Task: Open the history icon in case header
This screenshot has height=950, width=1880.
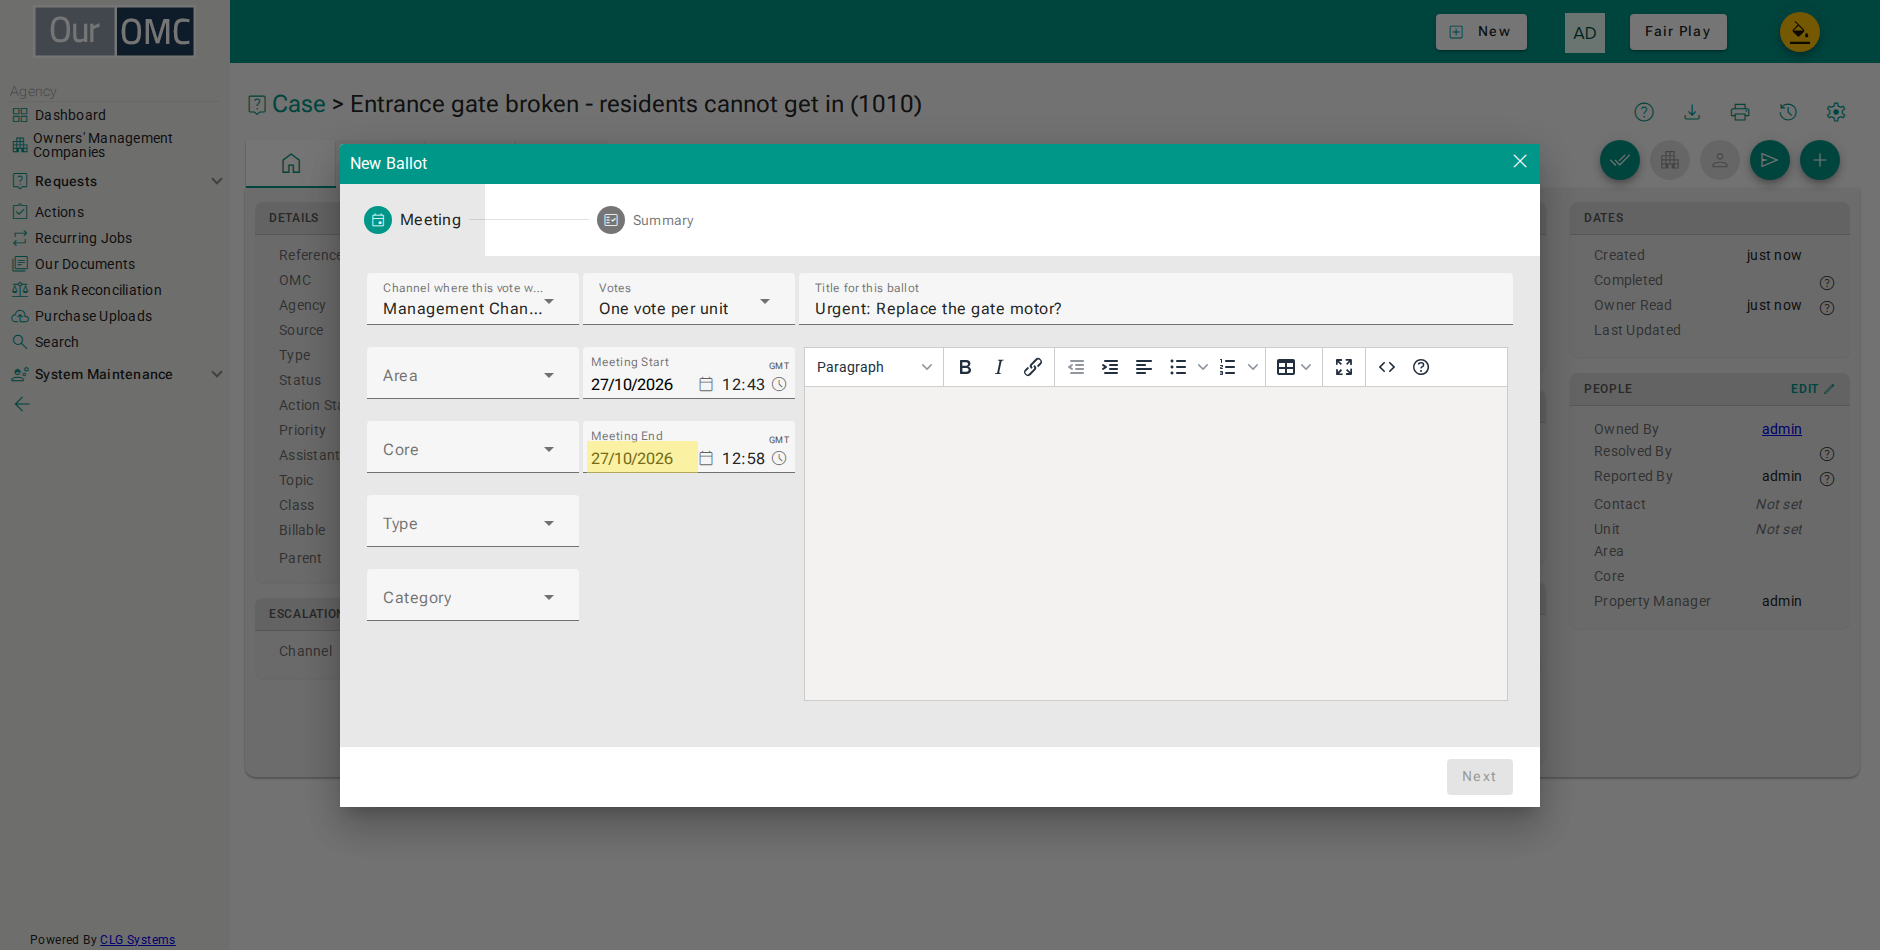Action: coord(1788,112)
